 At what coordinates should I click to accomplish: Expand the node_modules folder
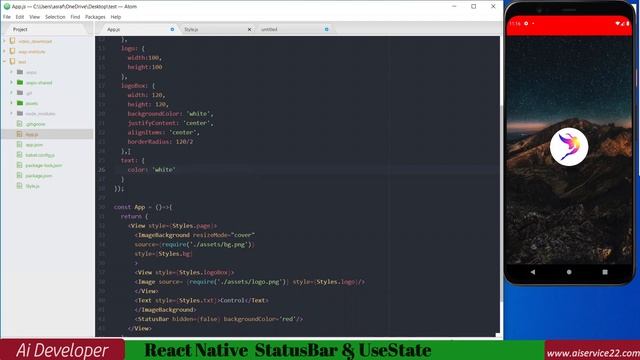tap(12, 113)
